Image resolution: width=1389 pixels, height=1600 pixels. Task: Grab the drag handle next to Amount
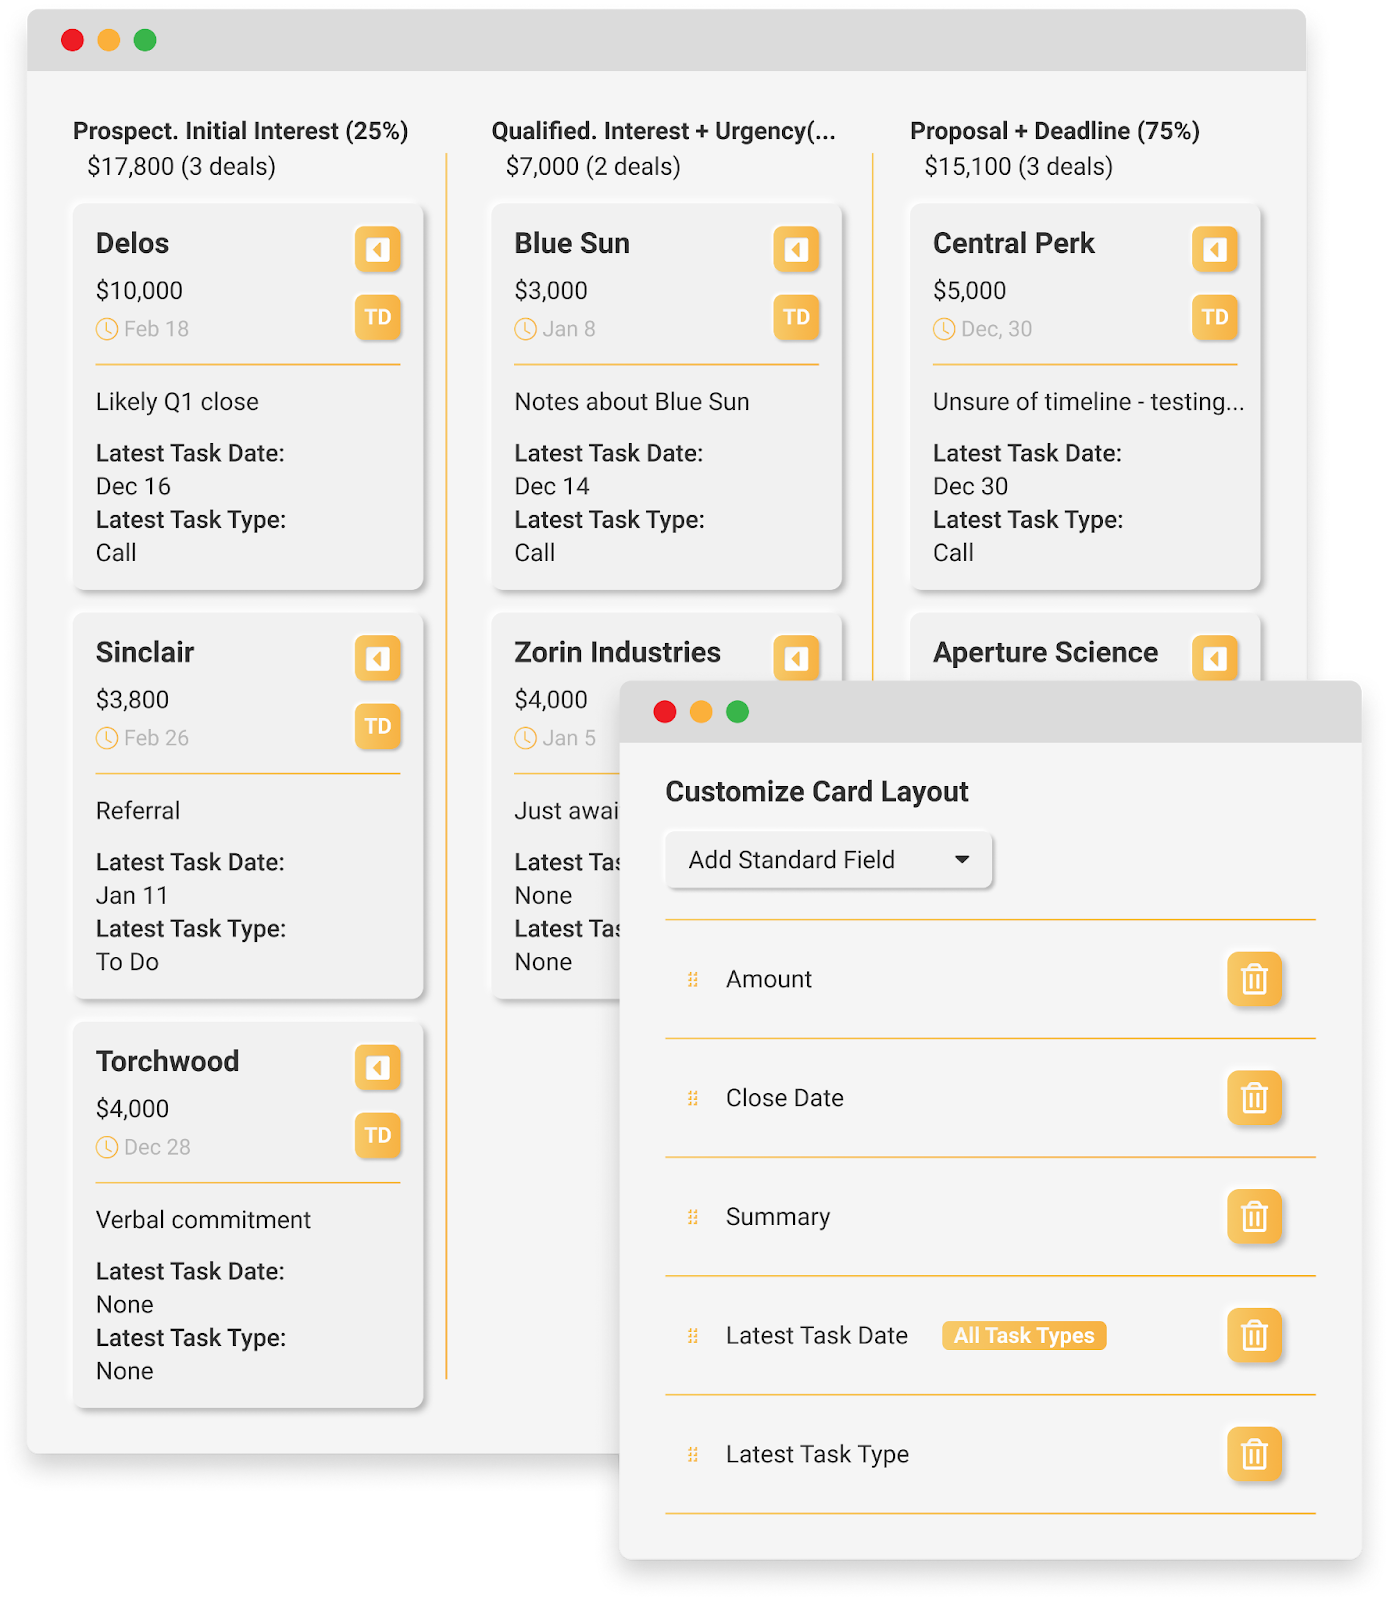tap(693, 980)
